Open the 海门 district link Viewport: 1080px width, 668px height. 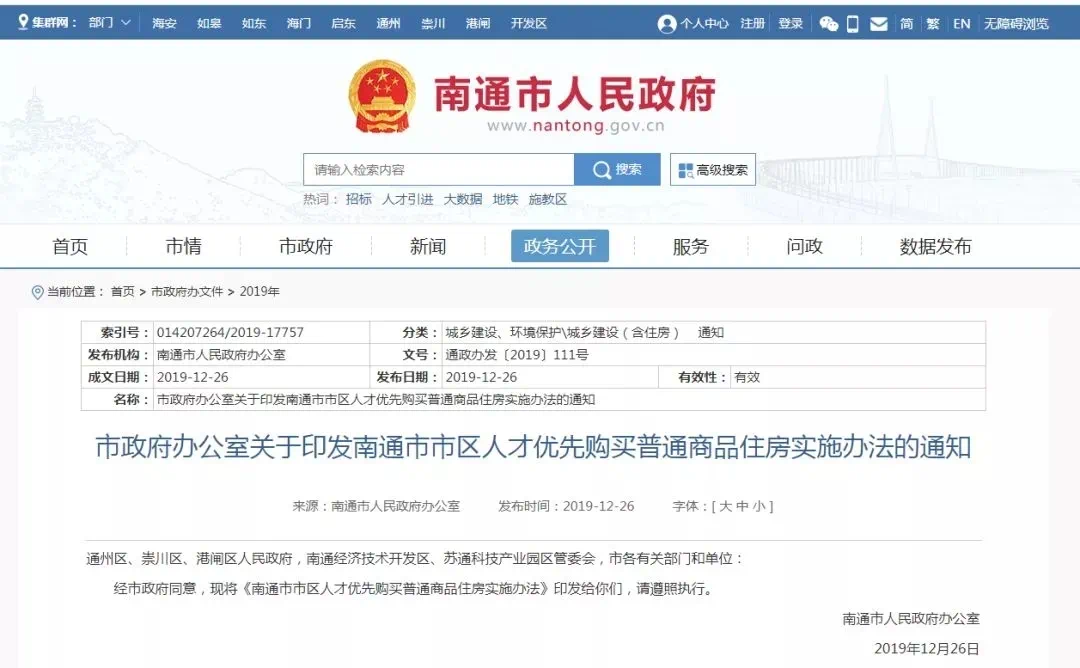[x=298, y=23]
